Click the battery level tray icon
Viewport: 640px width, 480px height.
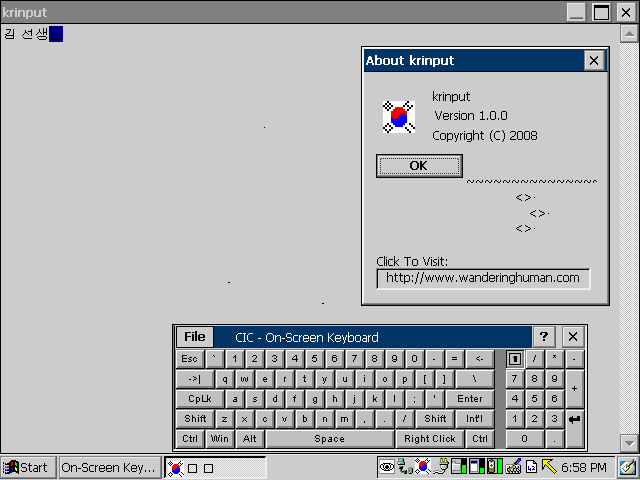(495, 467)
